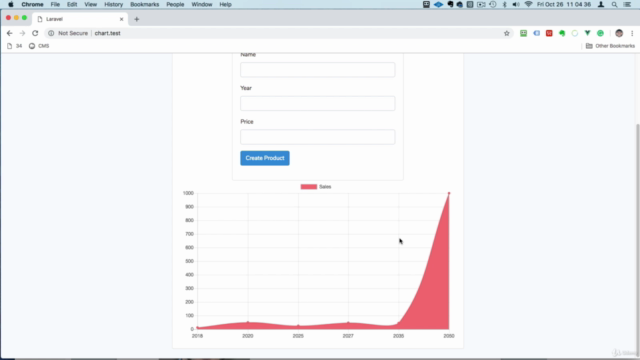Viewport: 640px width, 360px height.
Task: Click the Sales legend label
Action: [325, 187]
